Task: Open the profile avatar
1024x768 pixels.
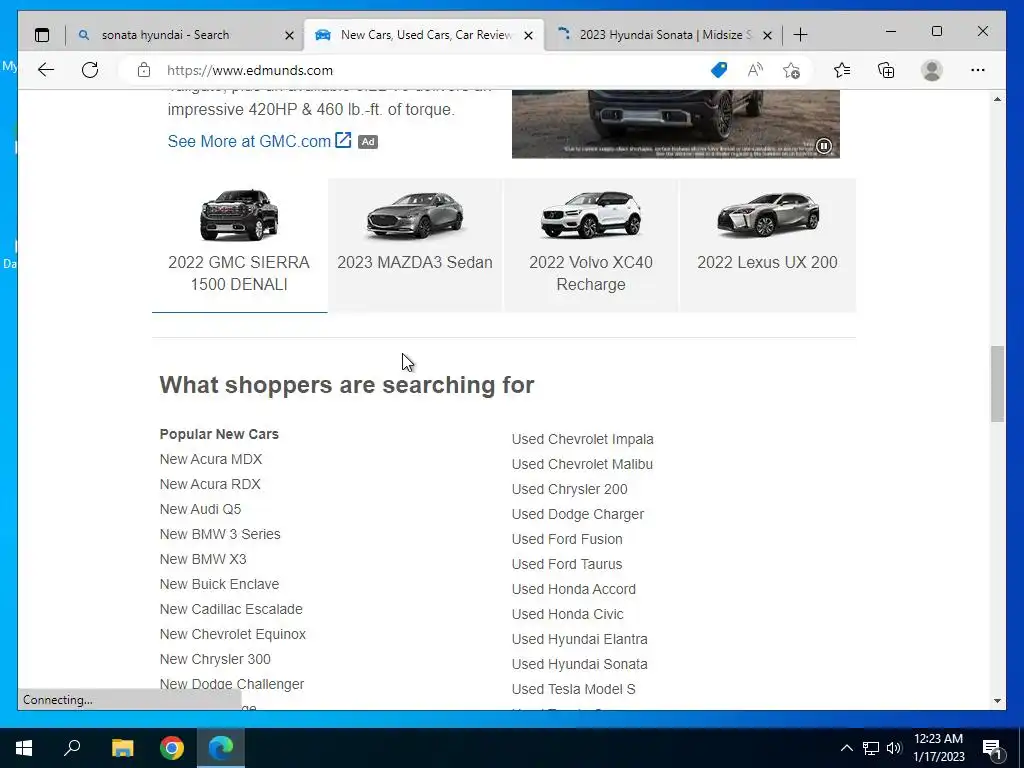Action: (x=932, y=70)
